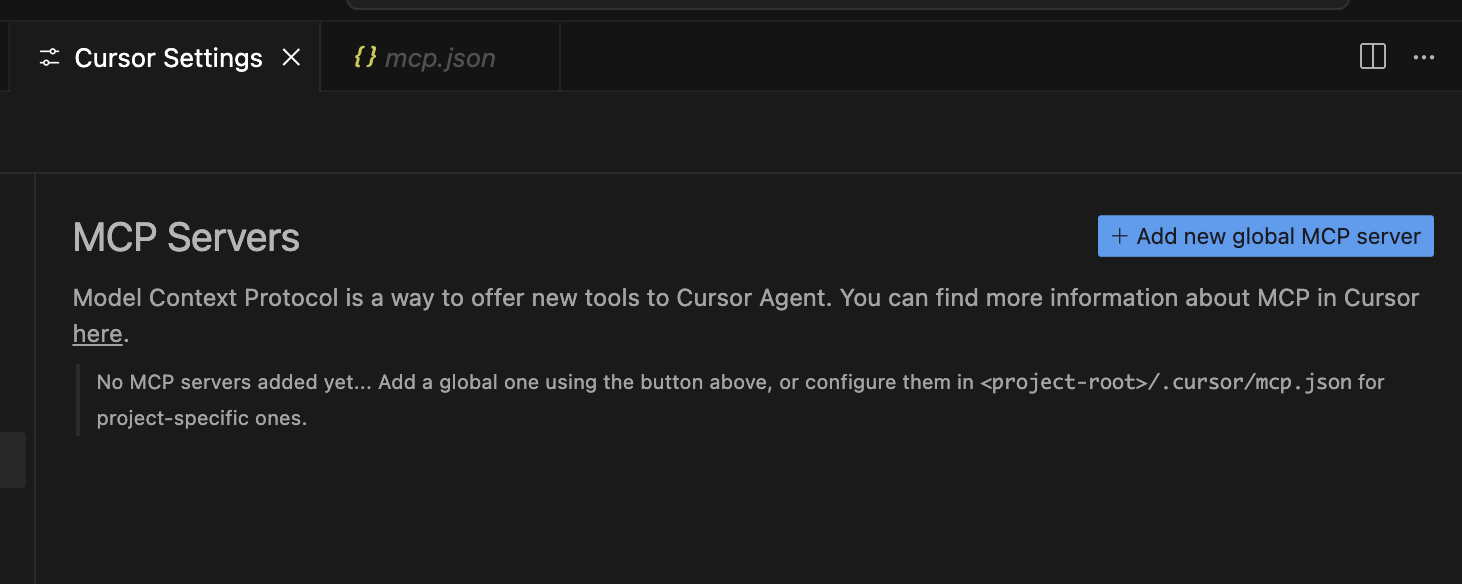The image size is (1462, 584).
Task: Click the settings sliders icon on Cursor Settings tab
Action: point(49,58)
